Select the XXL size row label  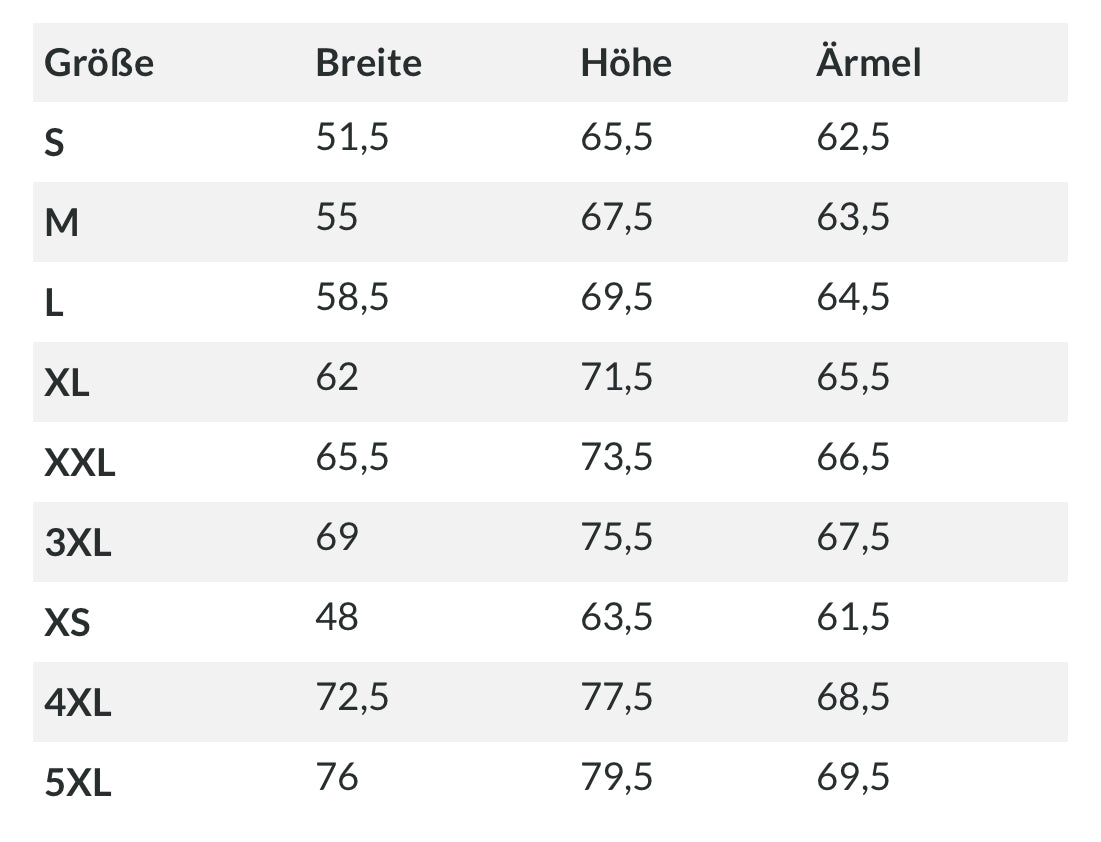79,463
